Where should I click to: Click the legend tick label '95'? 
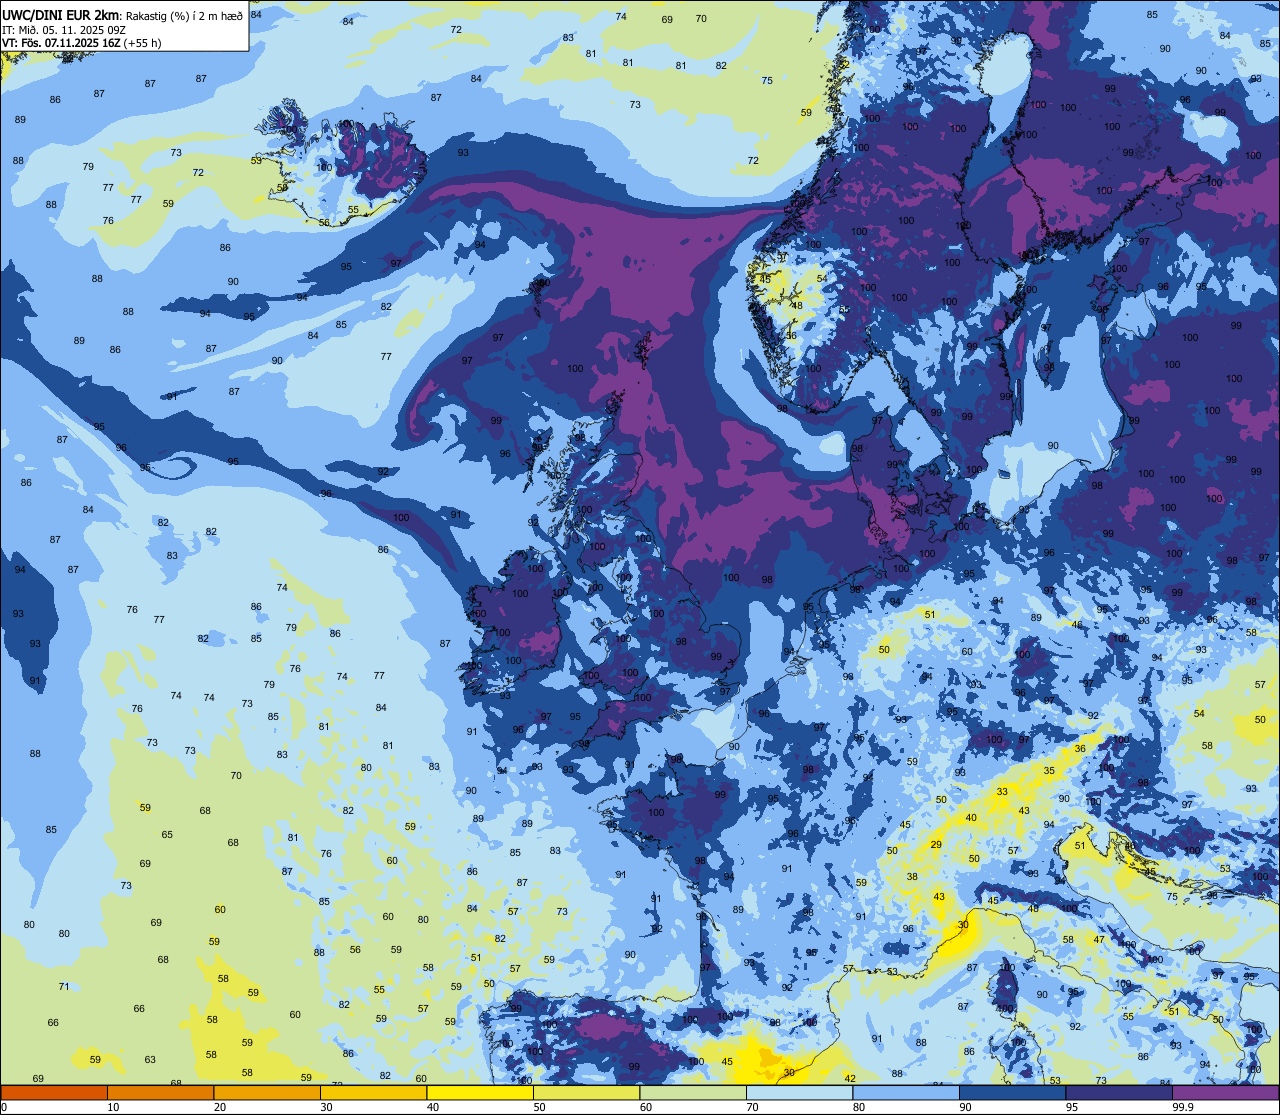(1072, 1107)
